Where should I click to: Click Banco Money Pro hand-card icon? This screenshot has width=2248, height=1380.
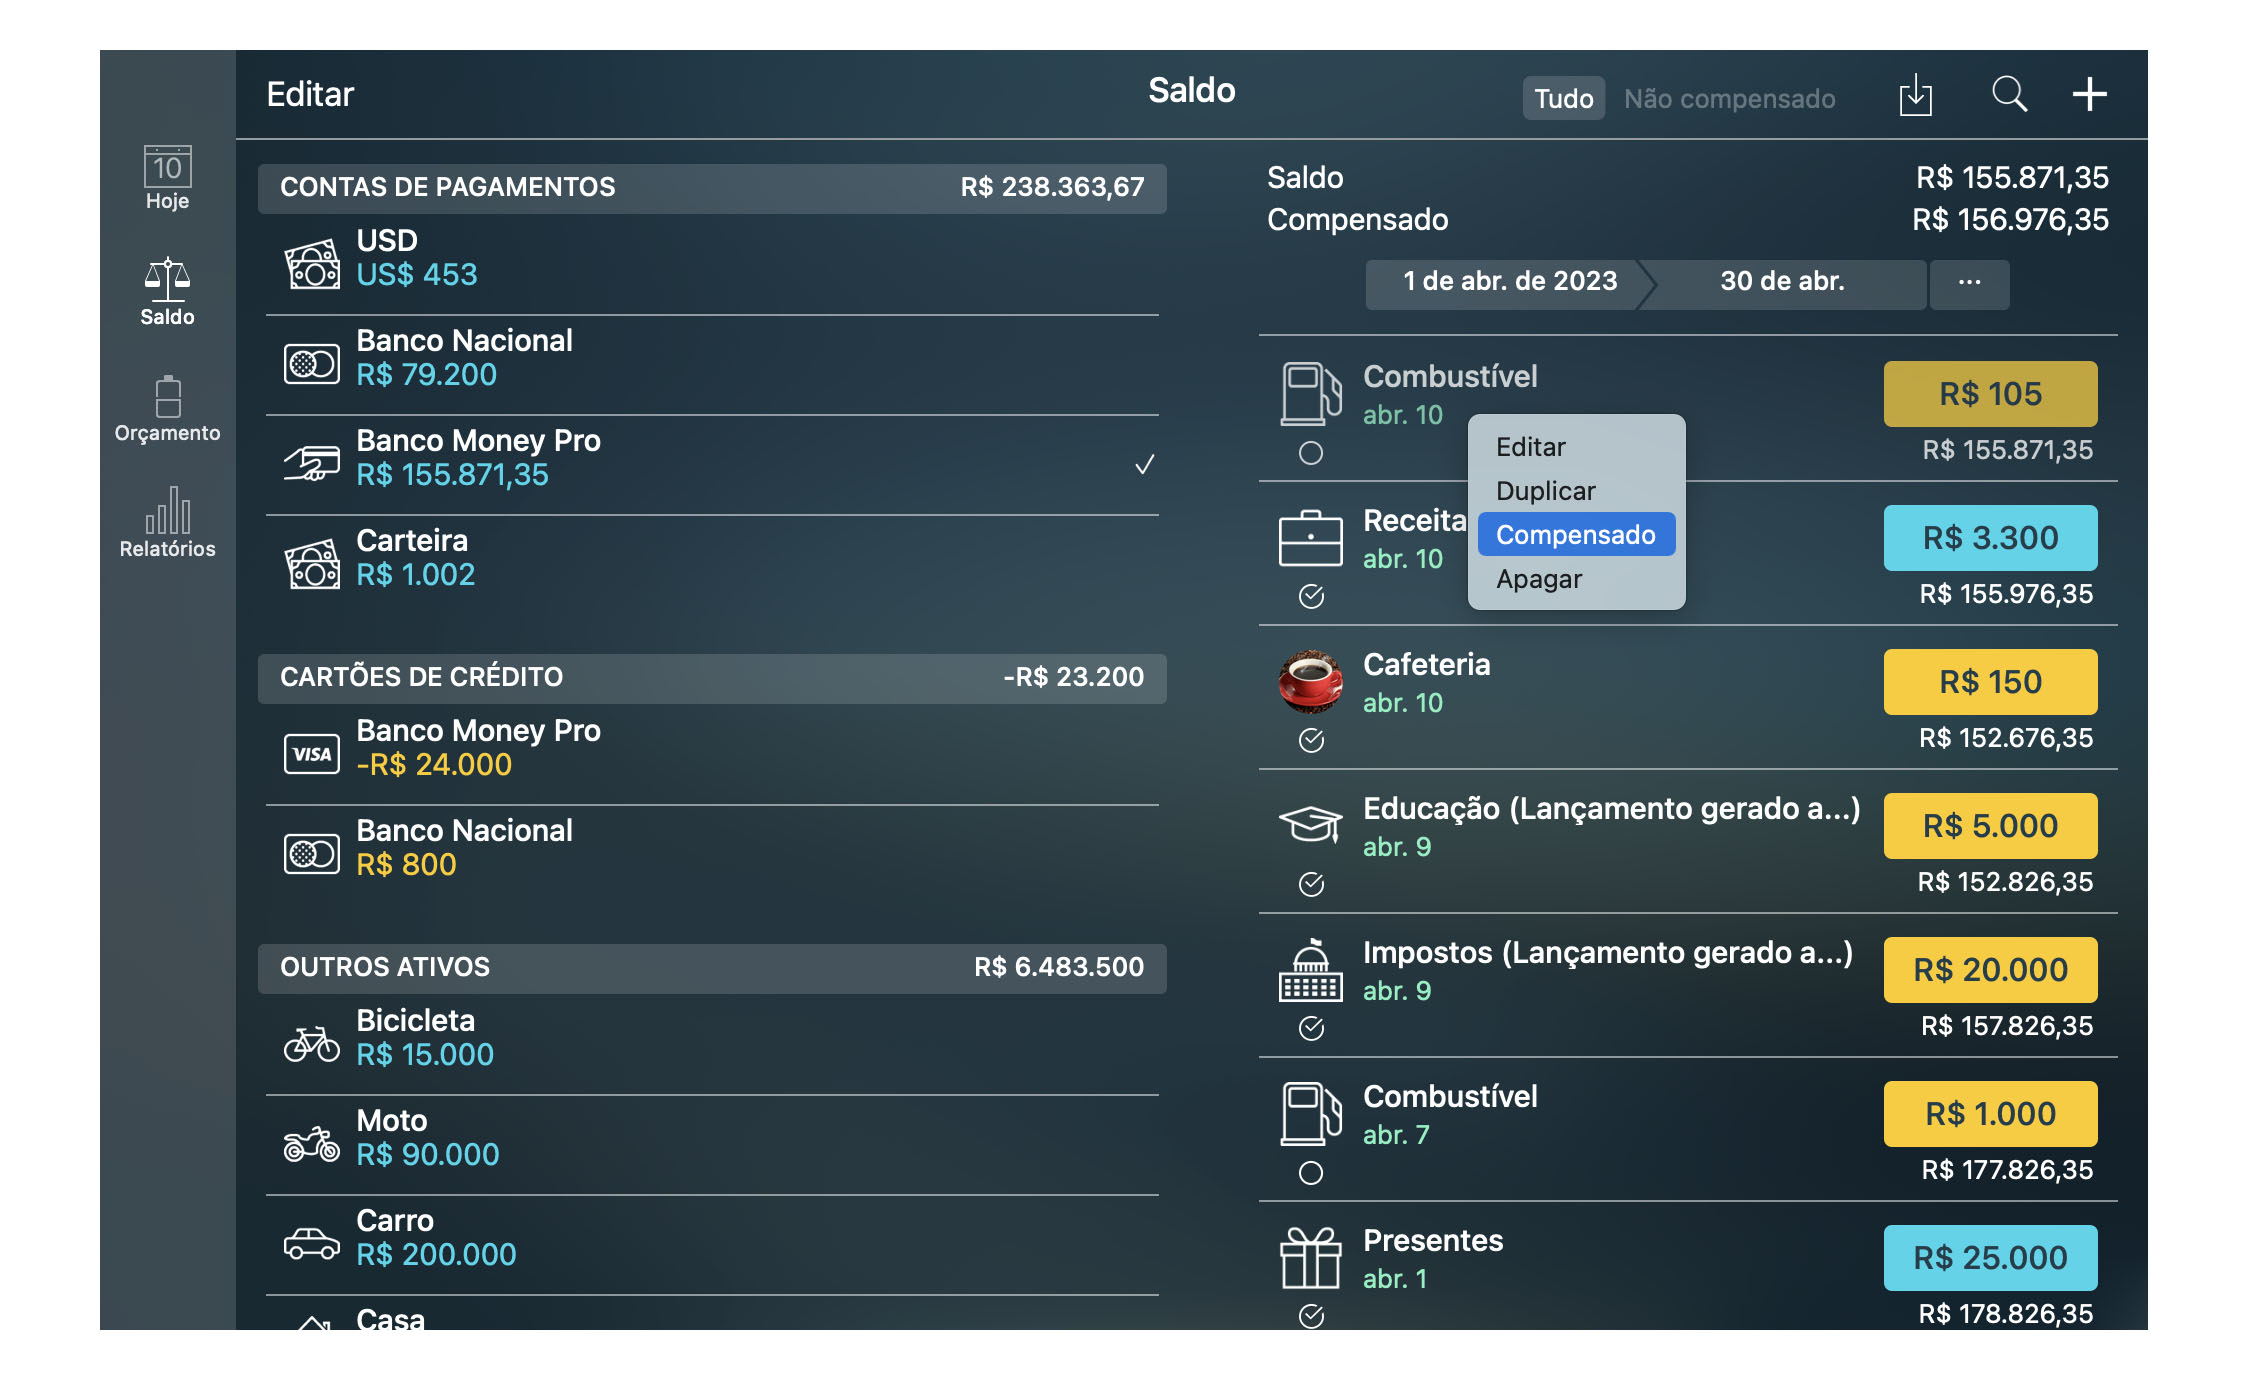[312, 463]
